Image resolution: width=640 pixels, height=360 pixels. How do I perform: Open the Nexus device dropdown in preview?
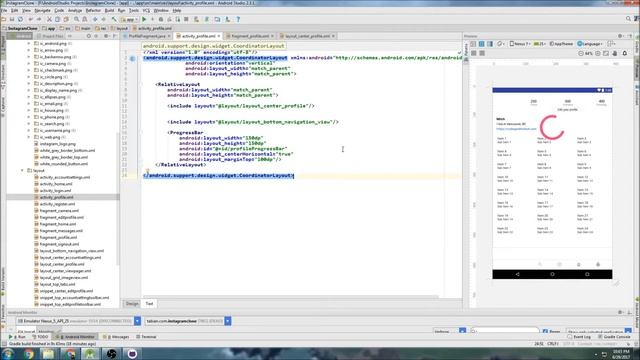[520, 44]
